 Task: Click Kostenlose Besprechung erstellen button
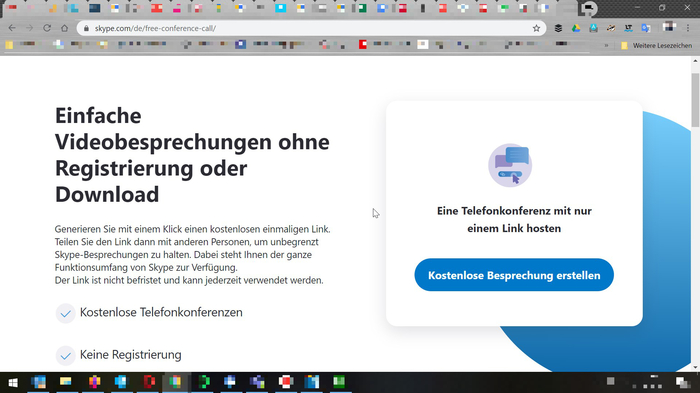pyautogui.click(x=514, y=275)
